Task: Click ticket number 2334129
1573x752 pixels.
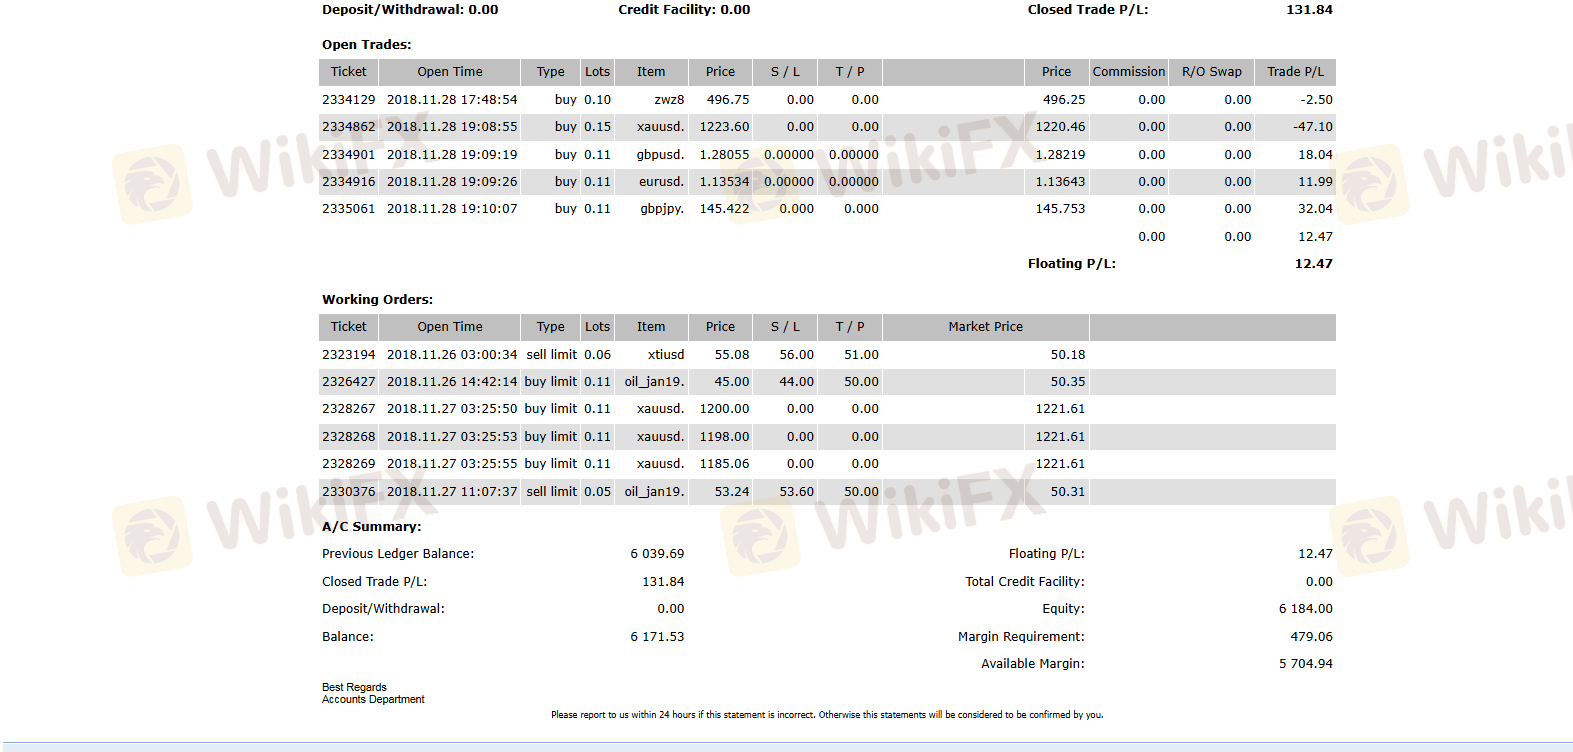Action: 348,100
